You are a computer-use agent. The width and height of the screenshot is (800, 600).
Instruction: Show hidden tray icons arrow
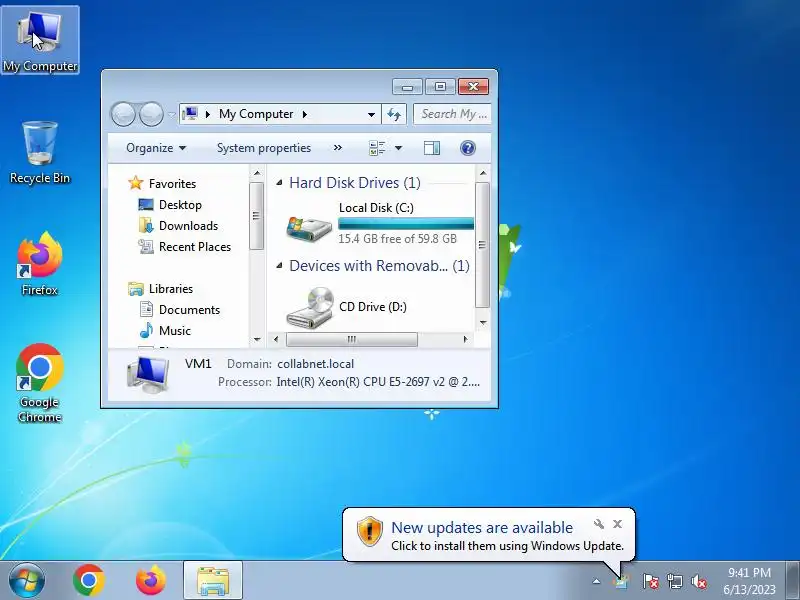coord(596,581)
